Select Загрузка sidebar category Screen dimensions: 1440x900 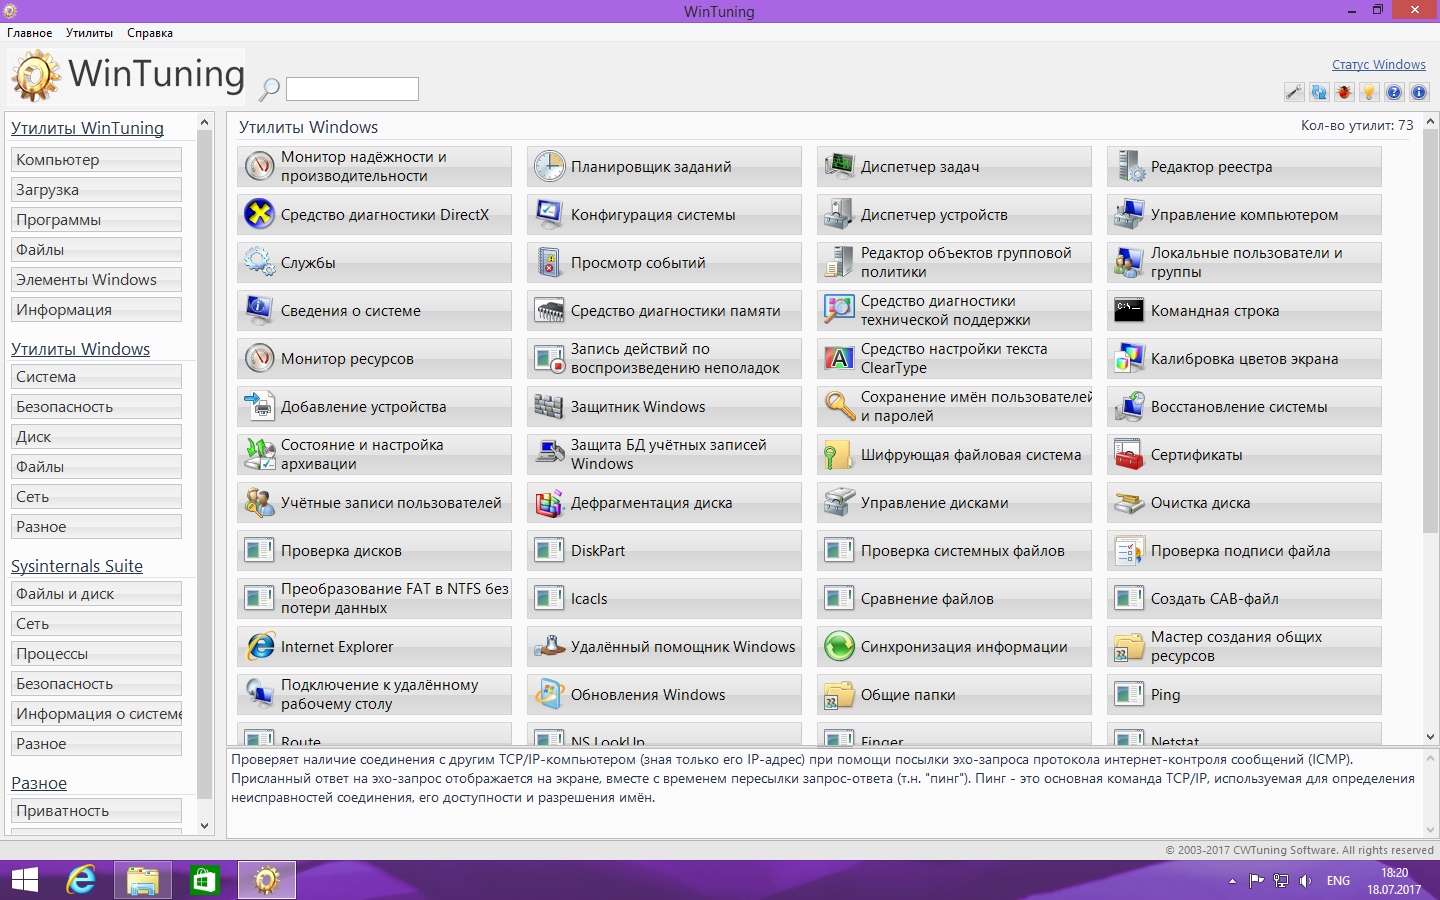[96, 189]
